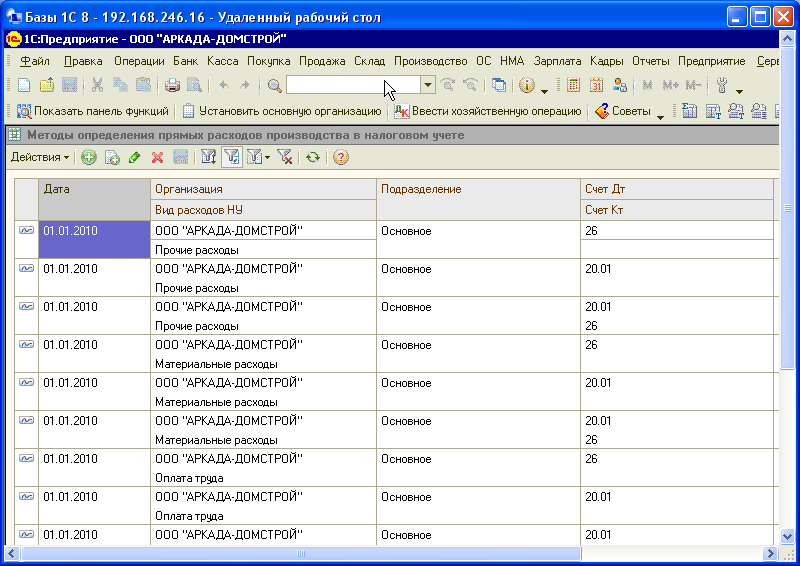Click the calculator icon in main toolbar
The width and height of the screenshot is (800, 566).
tap(573, 86)
